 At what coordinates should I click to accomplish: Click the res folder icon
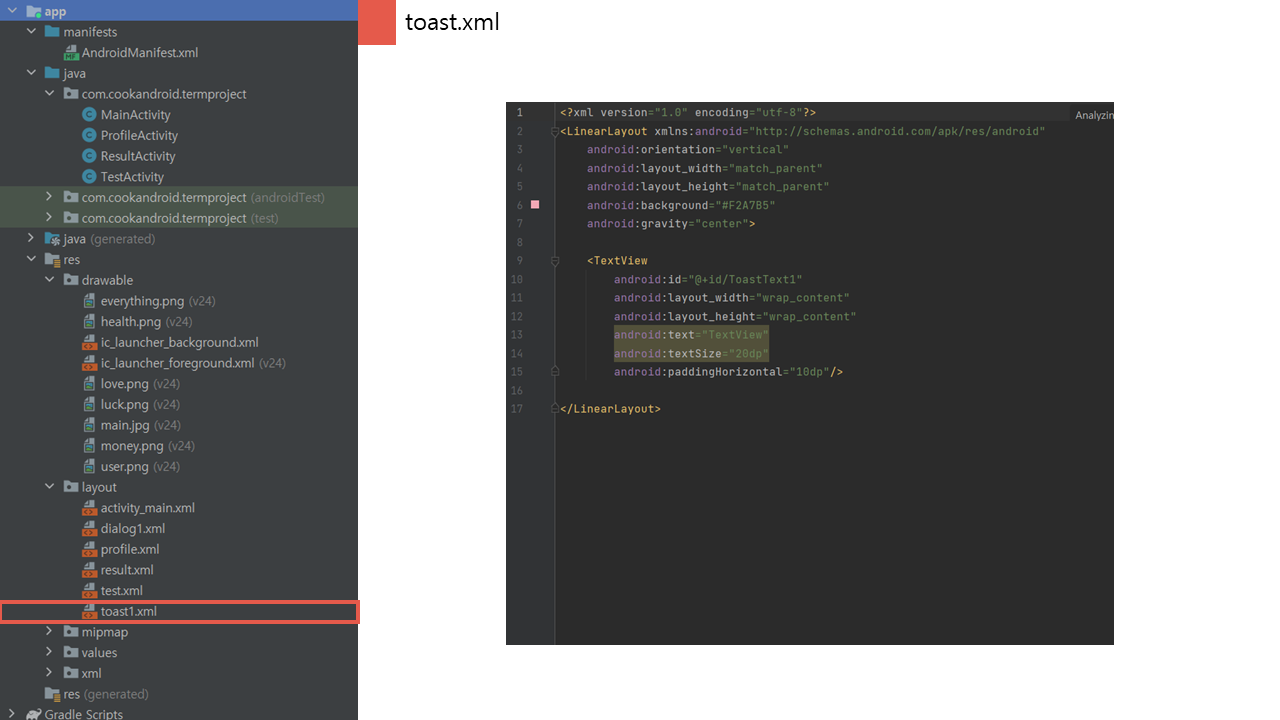pyautogui.click(x=52, y=259)
